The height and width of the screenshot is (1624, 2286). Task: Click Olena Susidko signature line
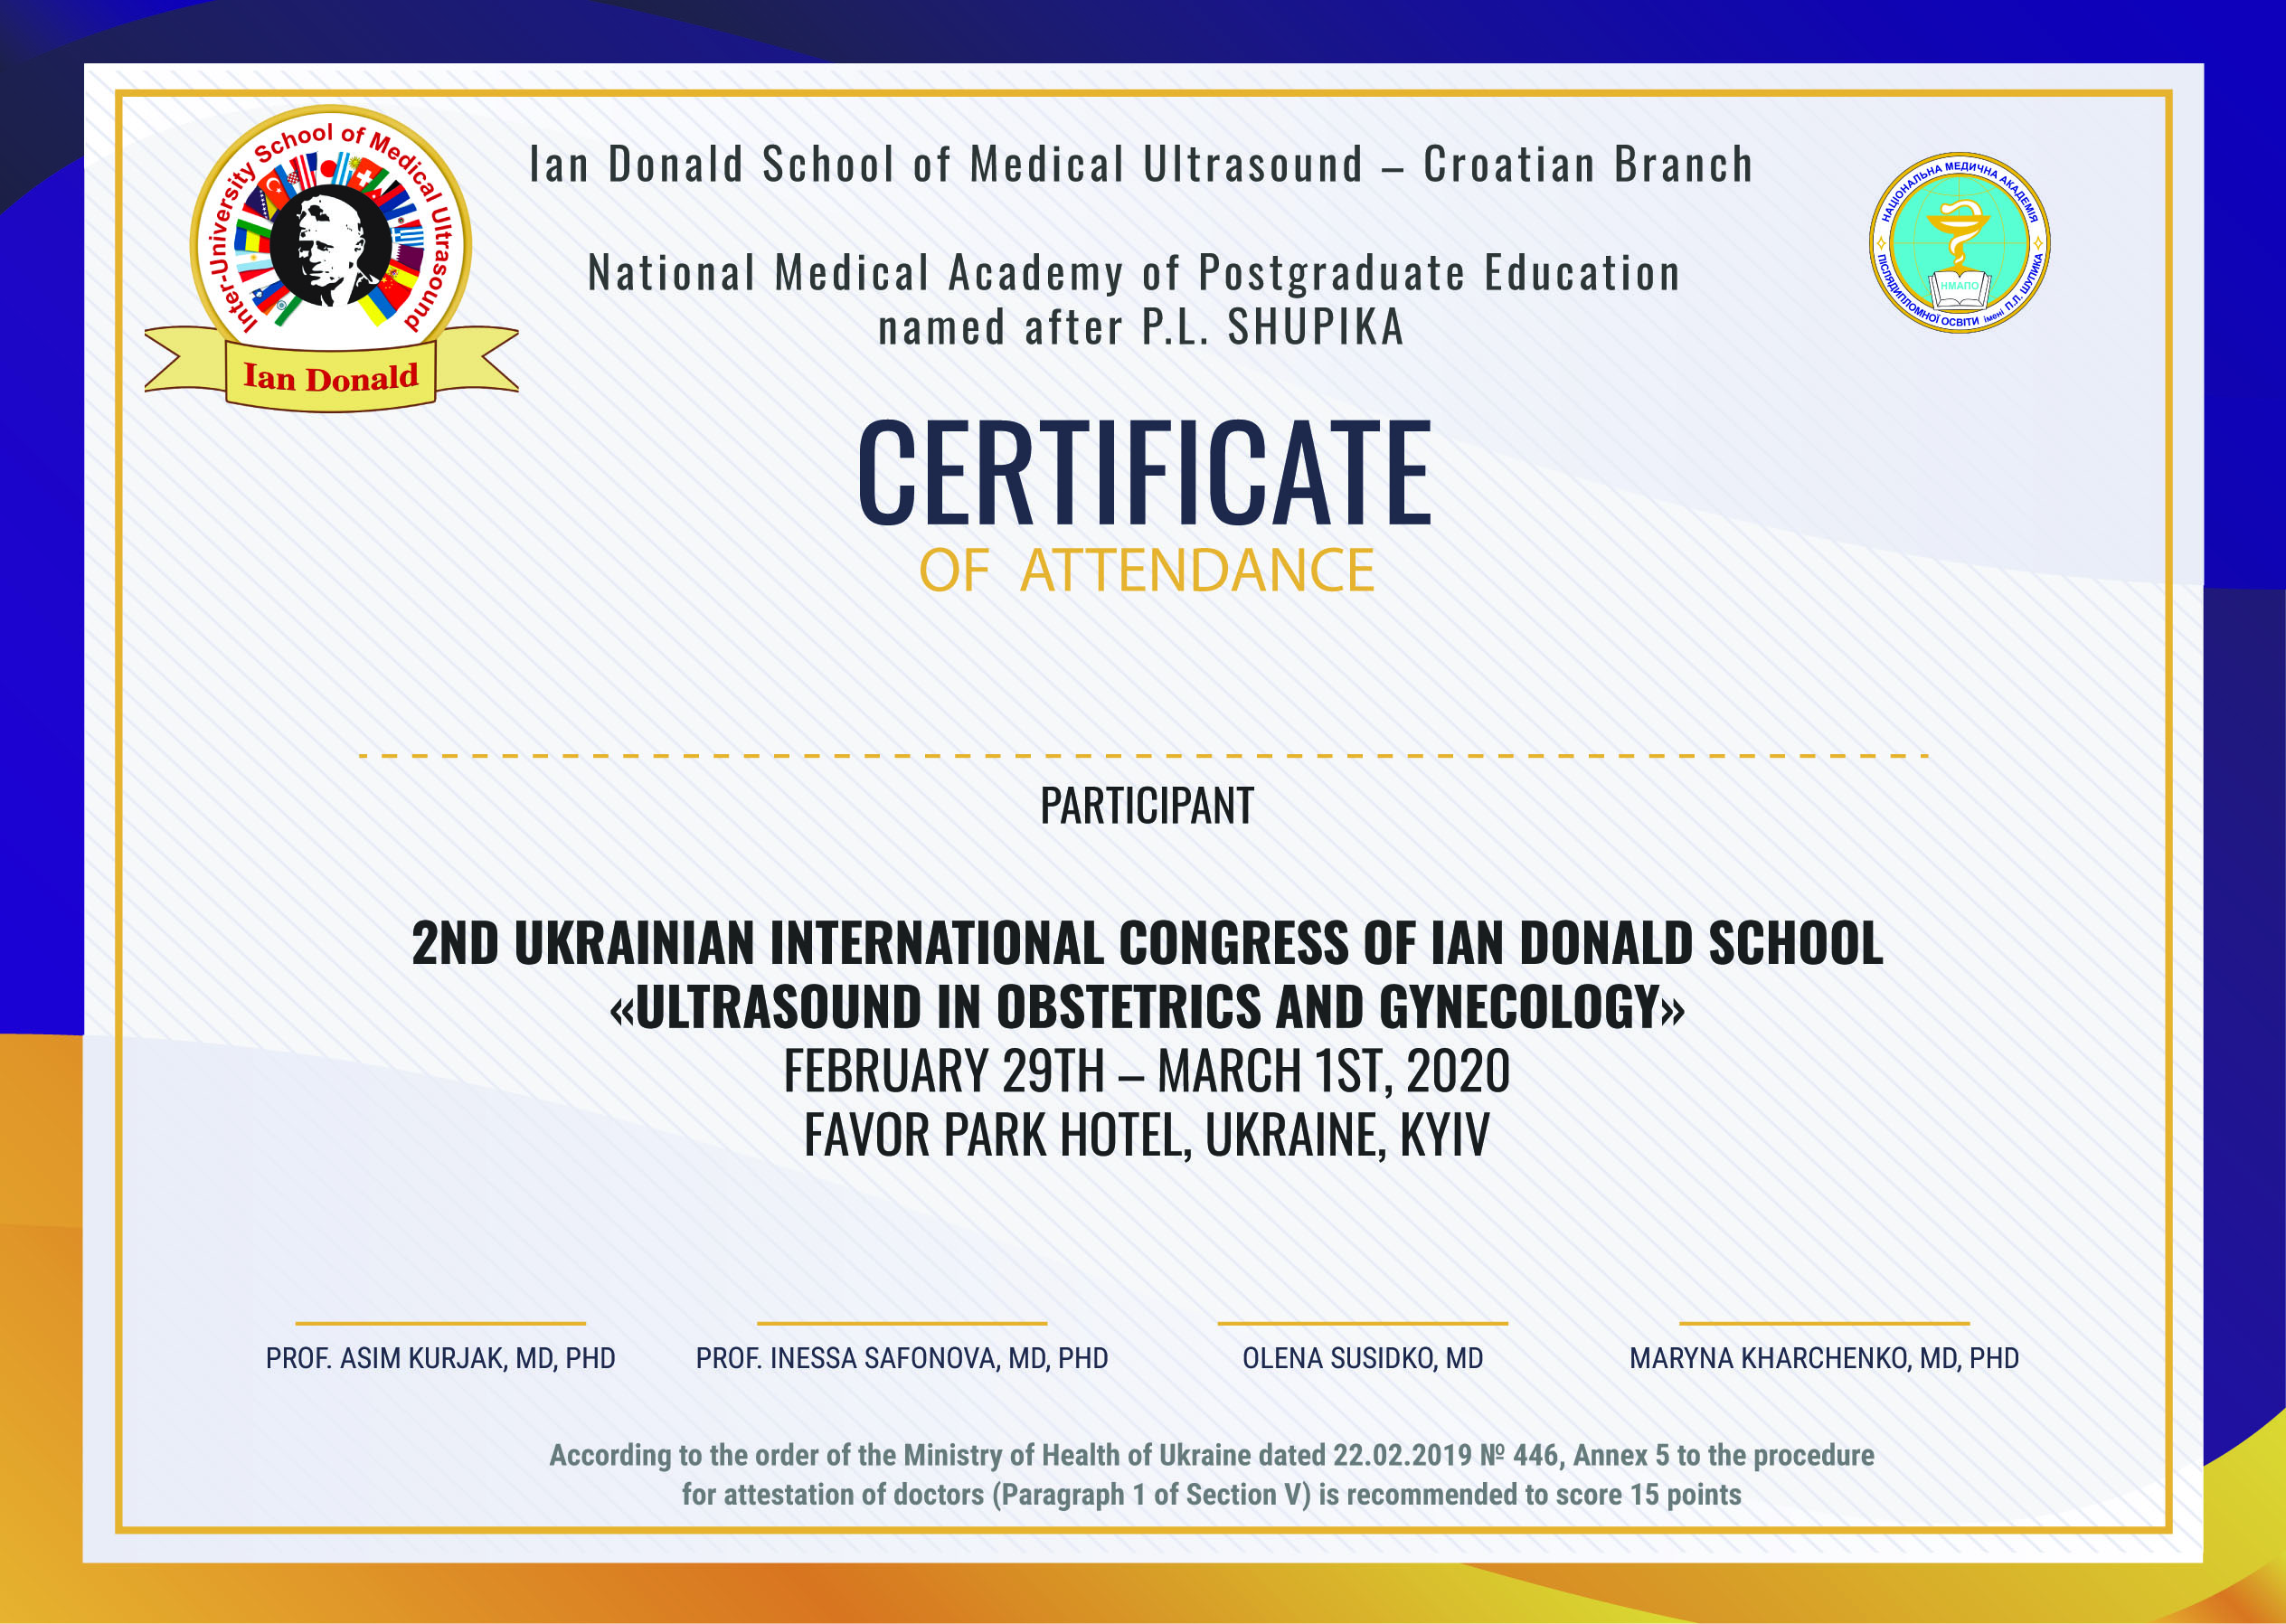pos(1362,1323)
